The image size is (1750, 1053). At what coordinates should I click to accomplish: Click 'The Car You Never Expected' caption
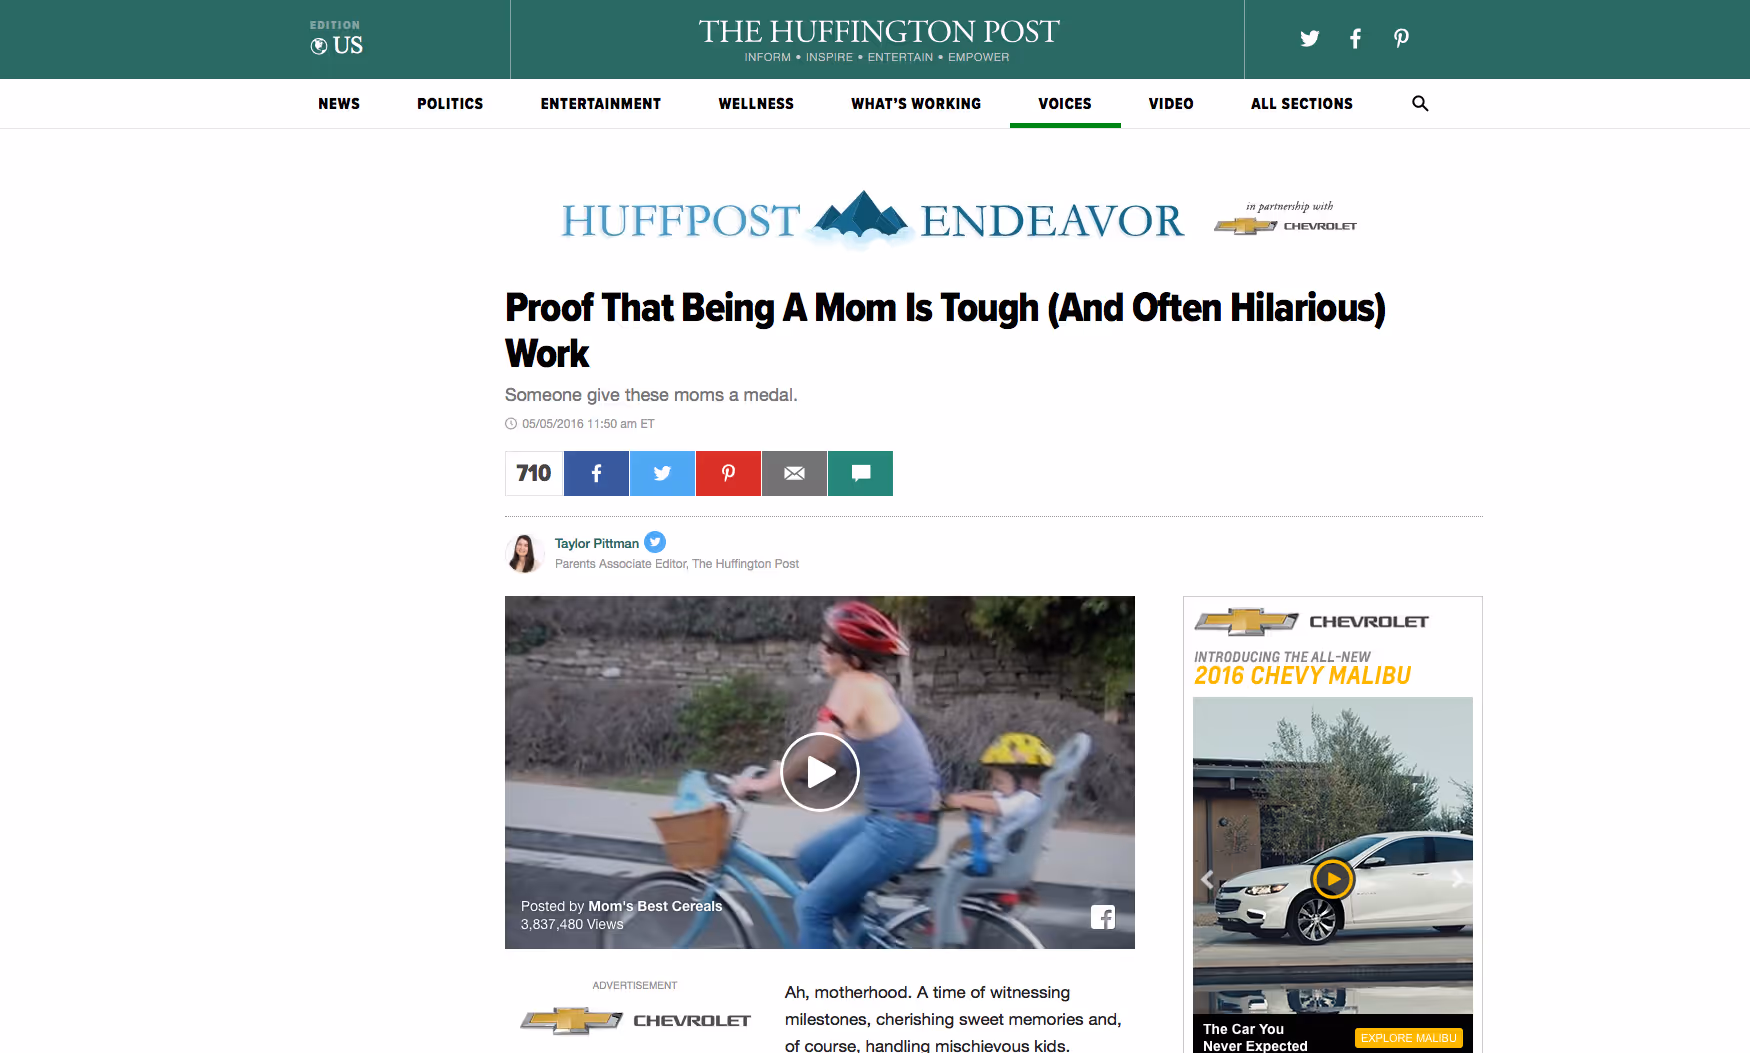[1255, 1037]
